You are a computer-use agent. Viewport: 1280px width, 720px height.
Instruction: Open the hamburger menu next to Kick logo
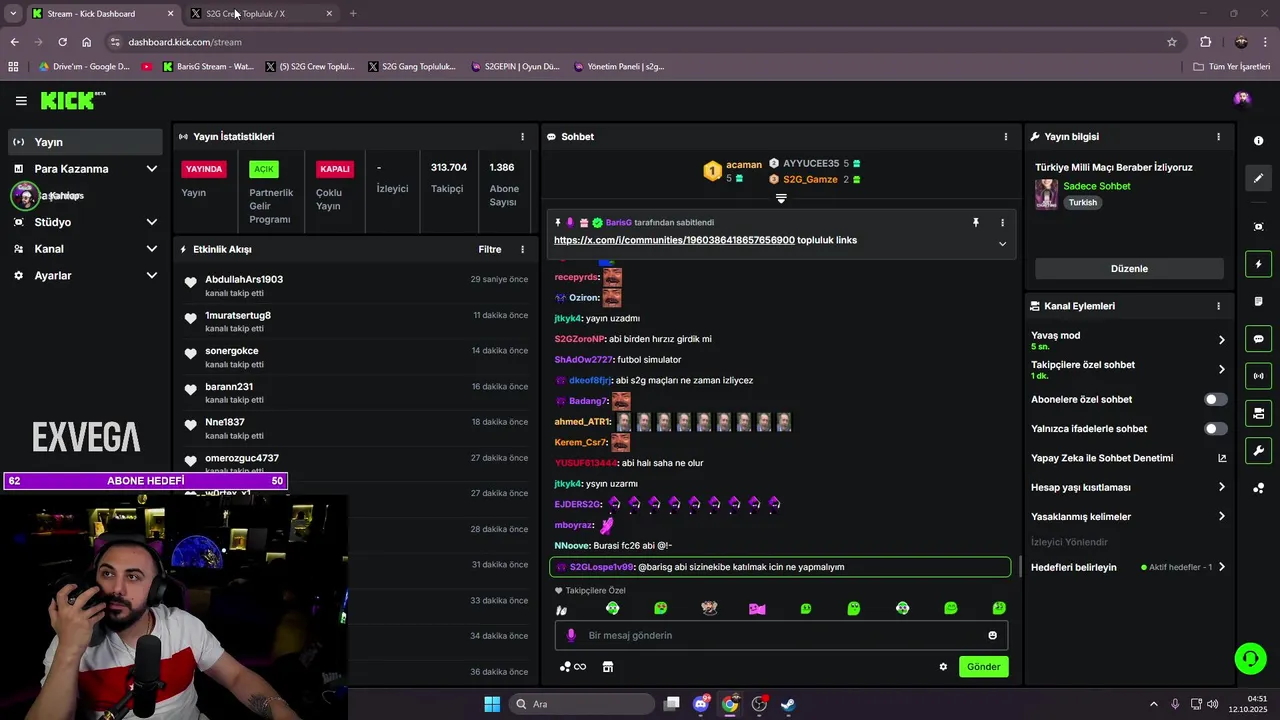(21, 101)
